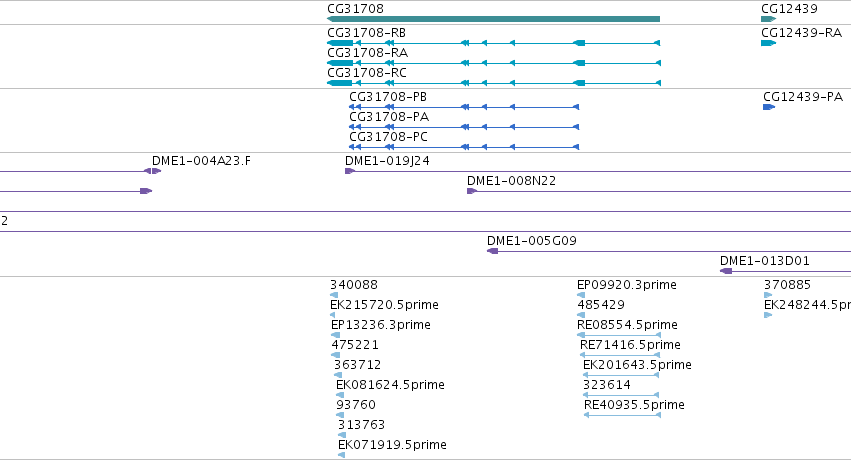Click the EK201643.5prime EST label

point(637,365)
